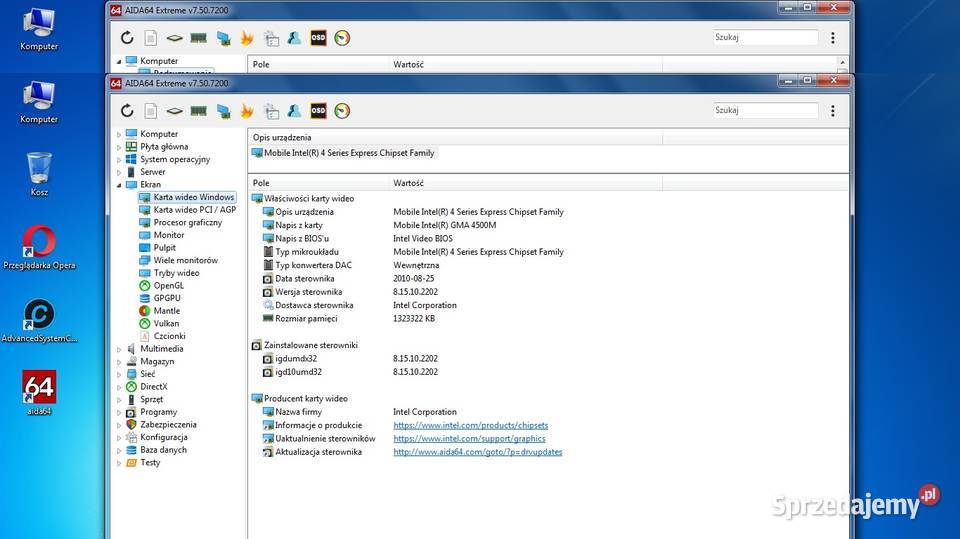960x539 pixels.
Task: Select GPGPU tree item
Action: click(167, 298)
